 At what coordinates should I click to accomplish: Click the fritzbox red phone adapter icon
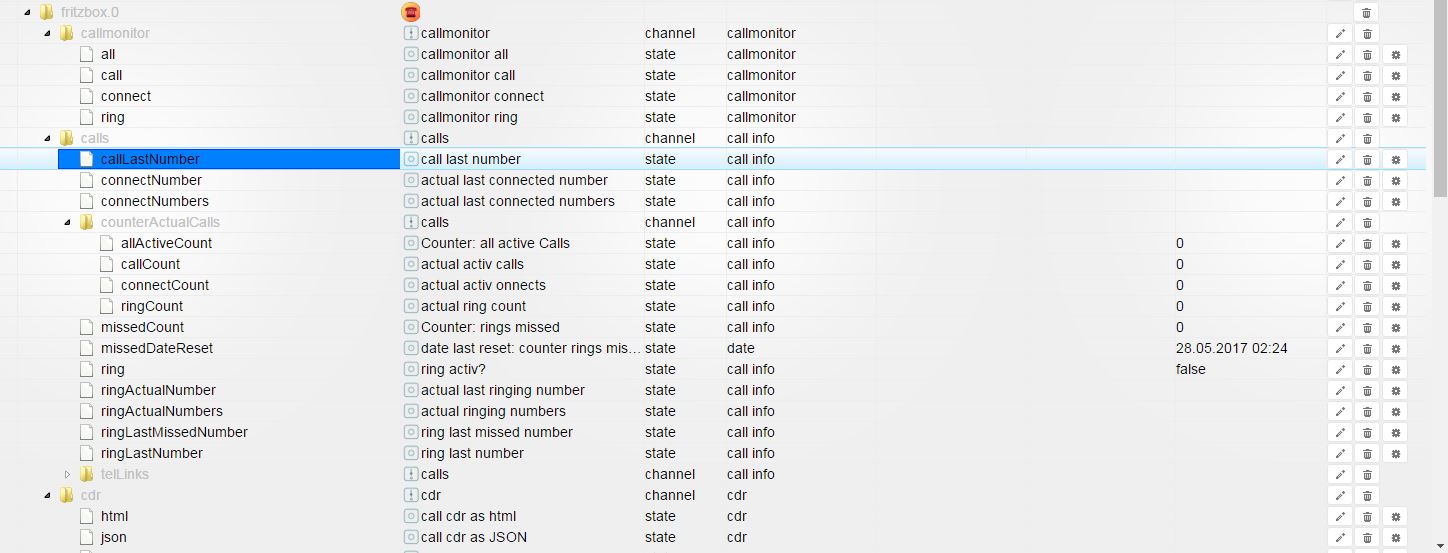click(x=410, y=12)
